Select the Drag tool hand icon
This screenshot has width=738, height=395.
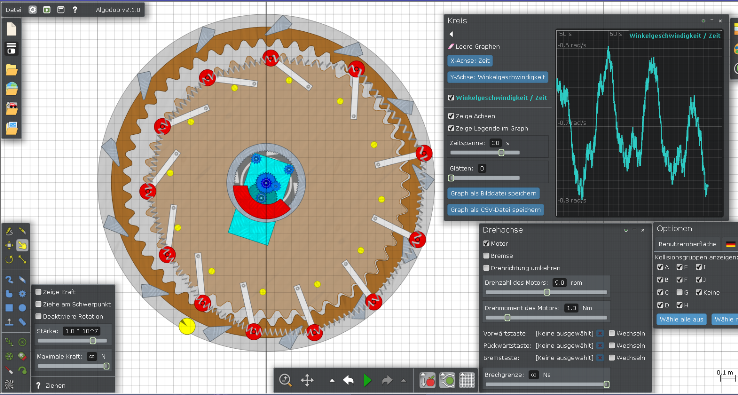click(22, 245)
